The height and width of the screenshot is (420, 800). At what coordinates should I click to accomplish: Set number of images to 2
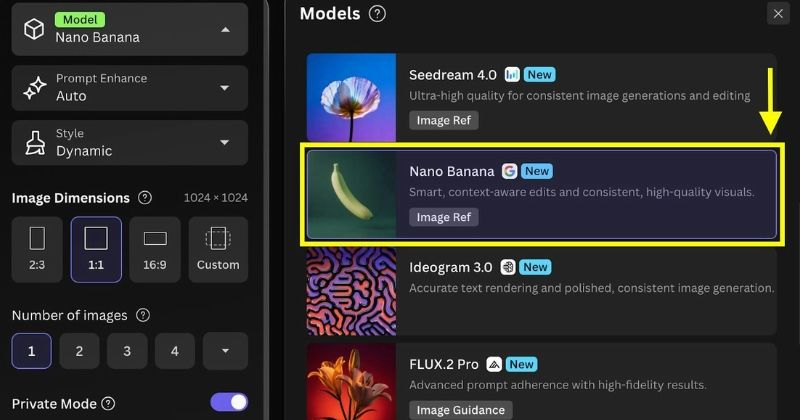pyautogui.click(x=79, y=351)
